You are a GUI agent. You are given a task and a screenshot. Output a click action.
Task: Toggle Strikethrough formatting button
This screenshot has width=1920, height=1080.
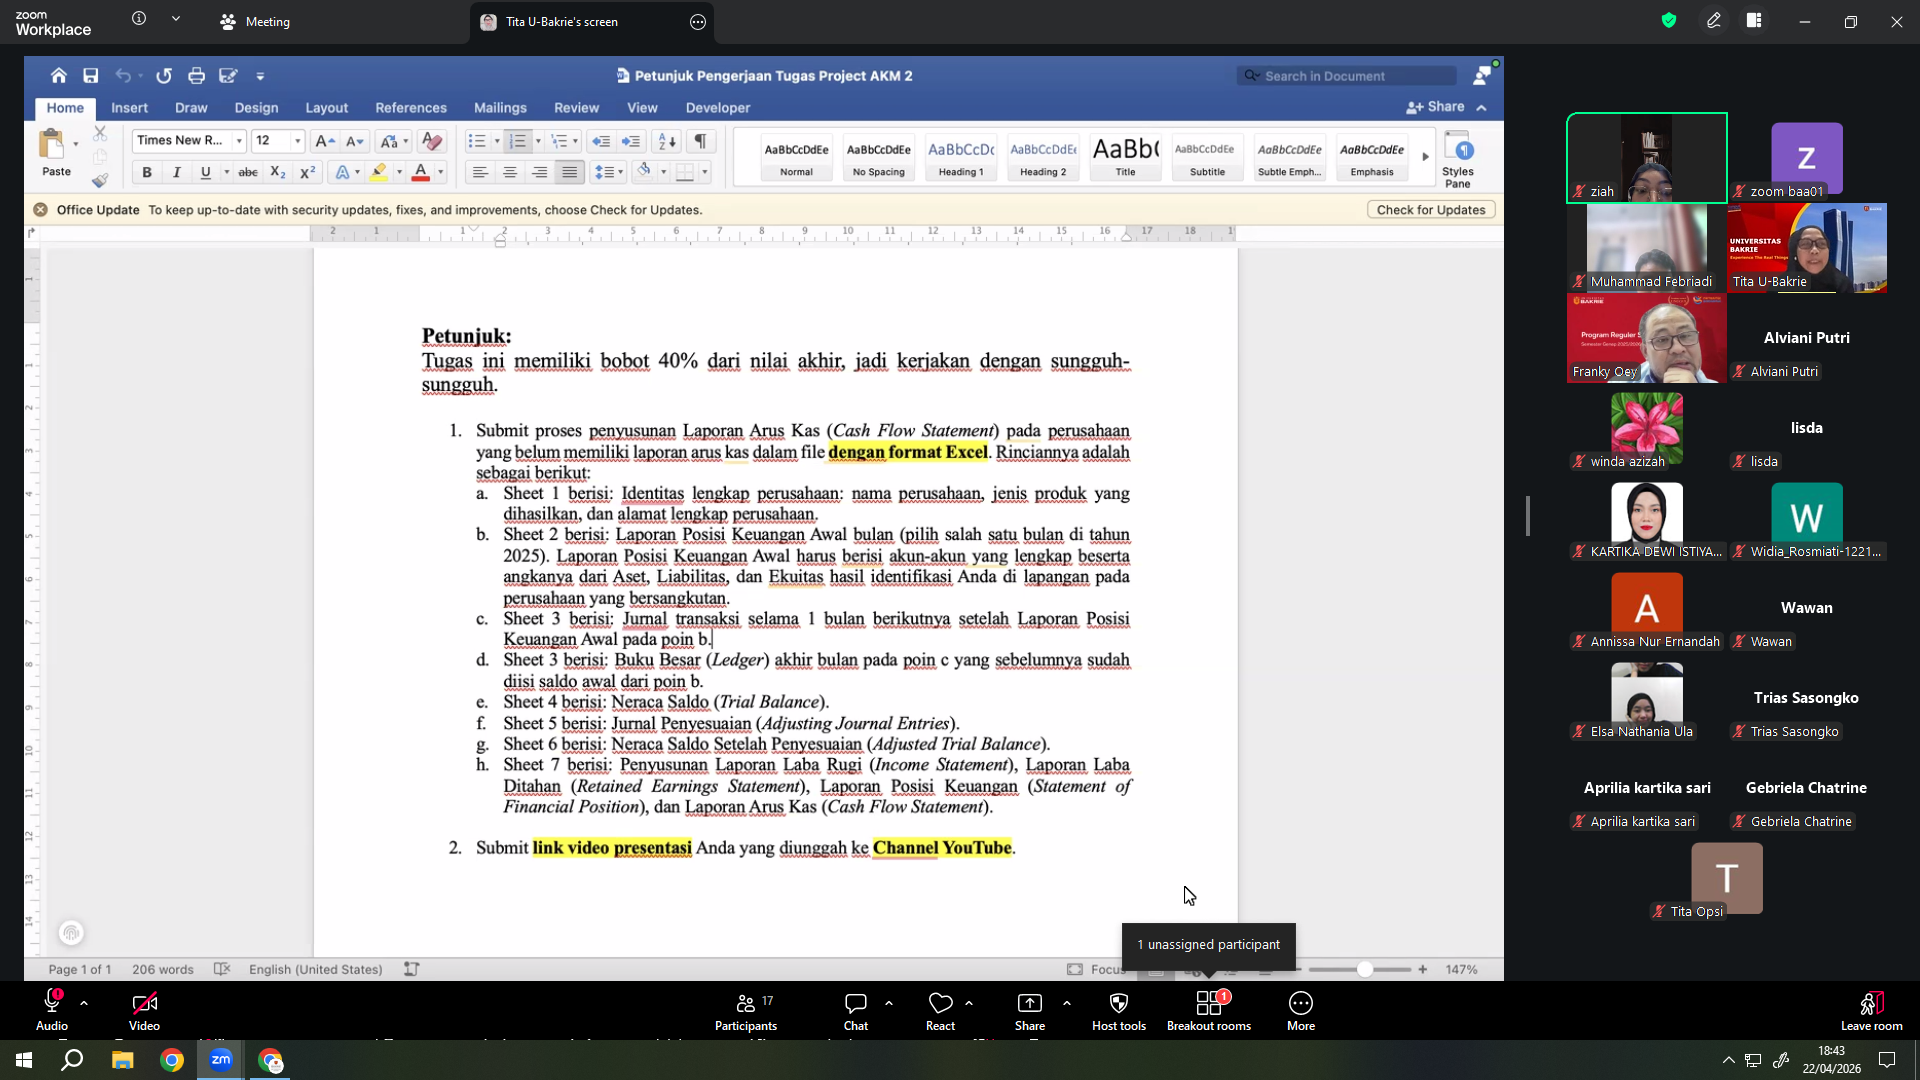click(x=248, y=173)
